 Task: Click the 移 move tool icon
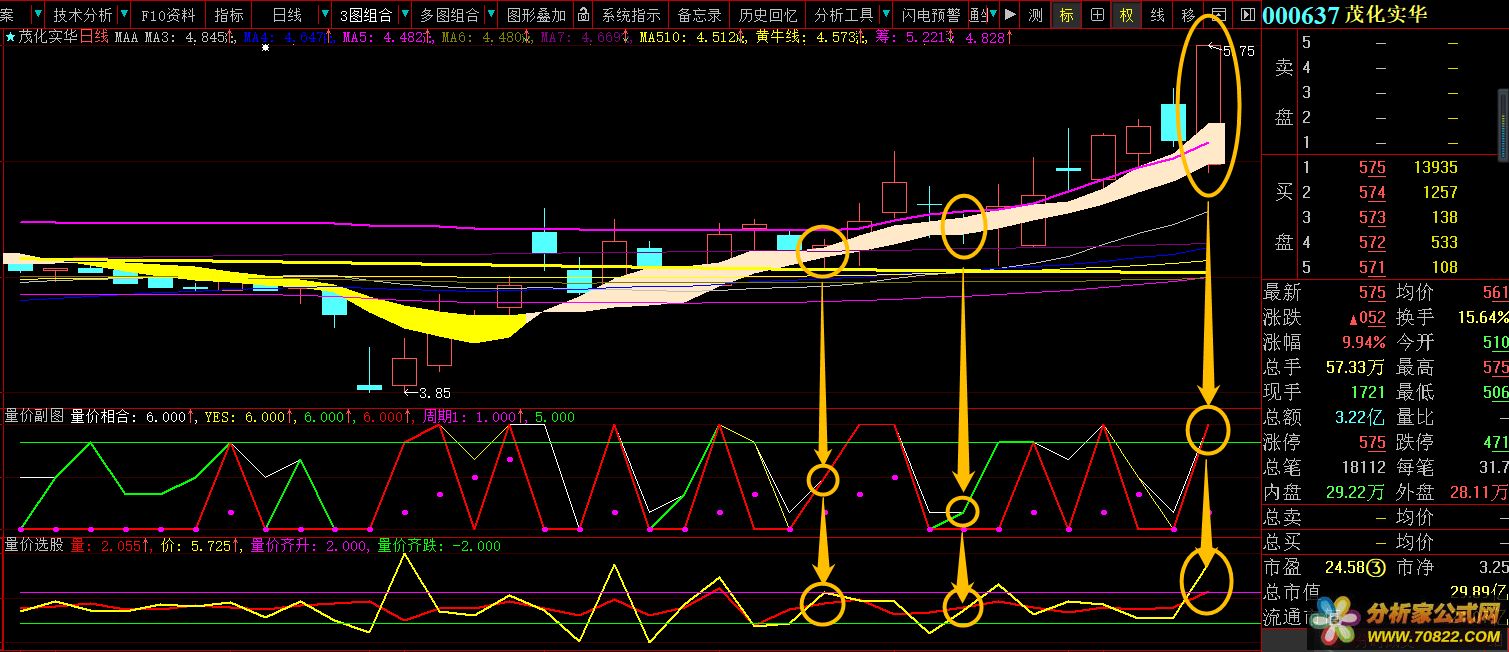point(1187,15)
